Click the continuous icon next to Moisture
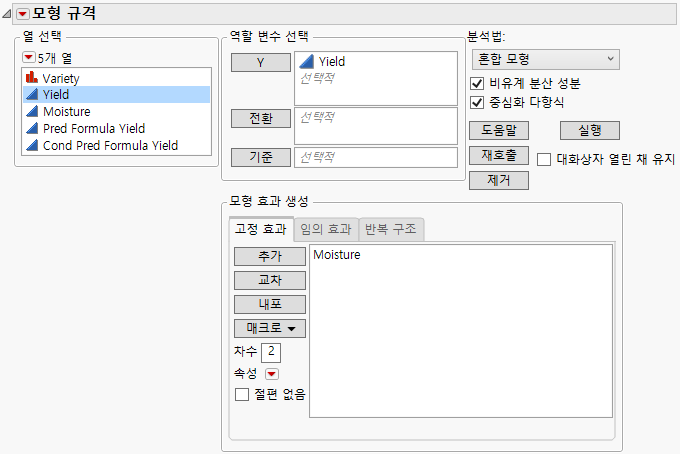680x454 pixels. coord(31,111)
